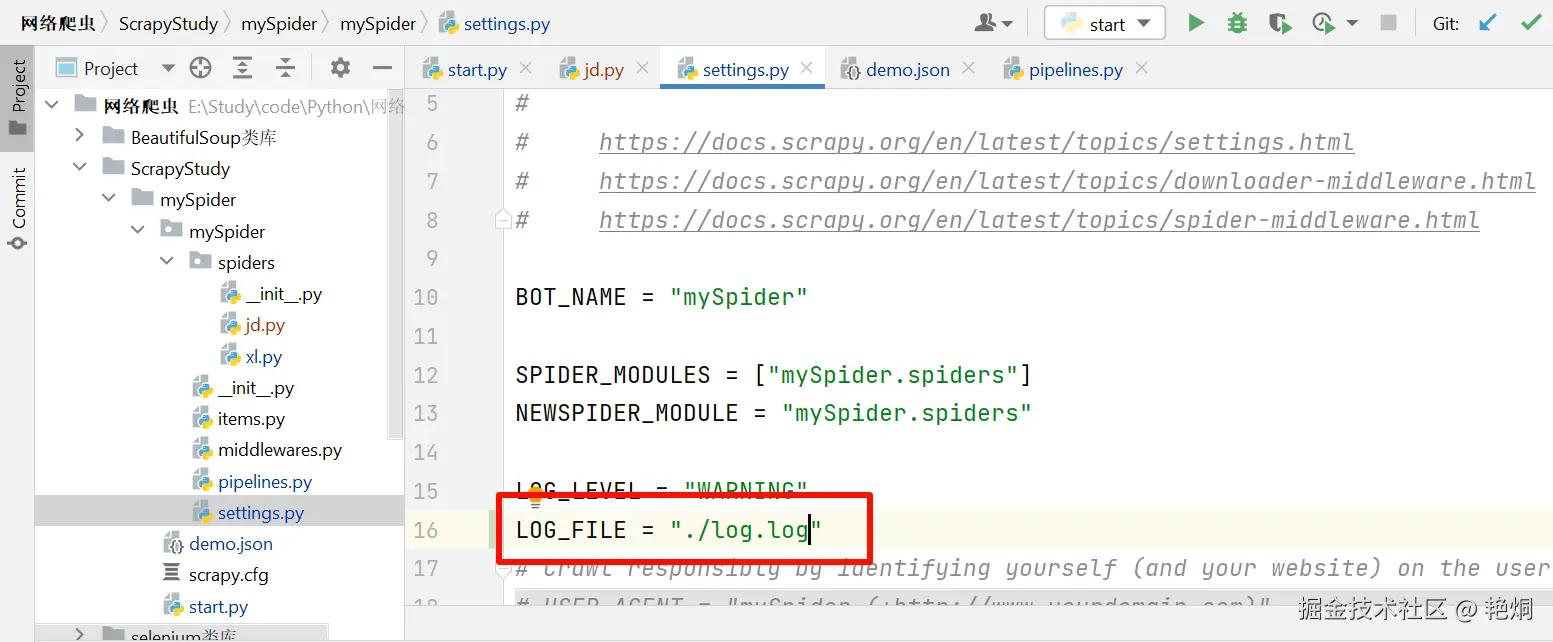Run the start configuration
1553x642 pixels.
tap(1195, 23)
